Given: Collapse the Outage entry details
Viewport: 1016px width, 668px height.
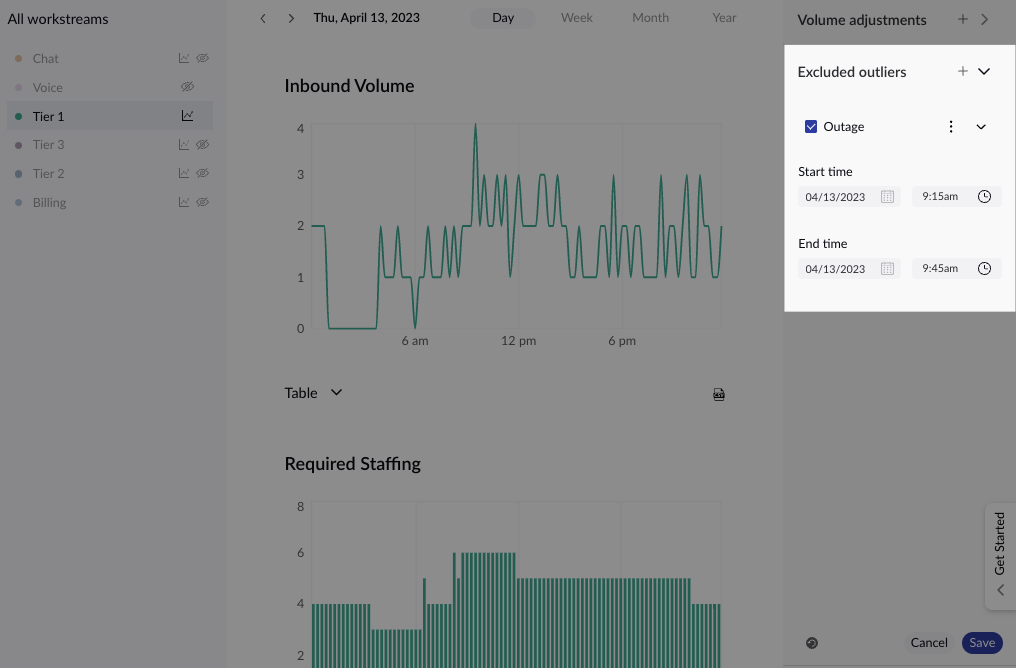Looking at the screenshot, I should pos(981,127).
